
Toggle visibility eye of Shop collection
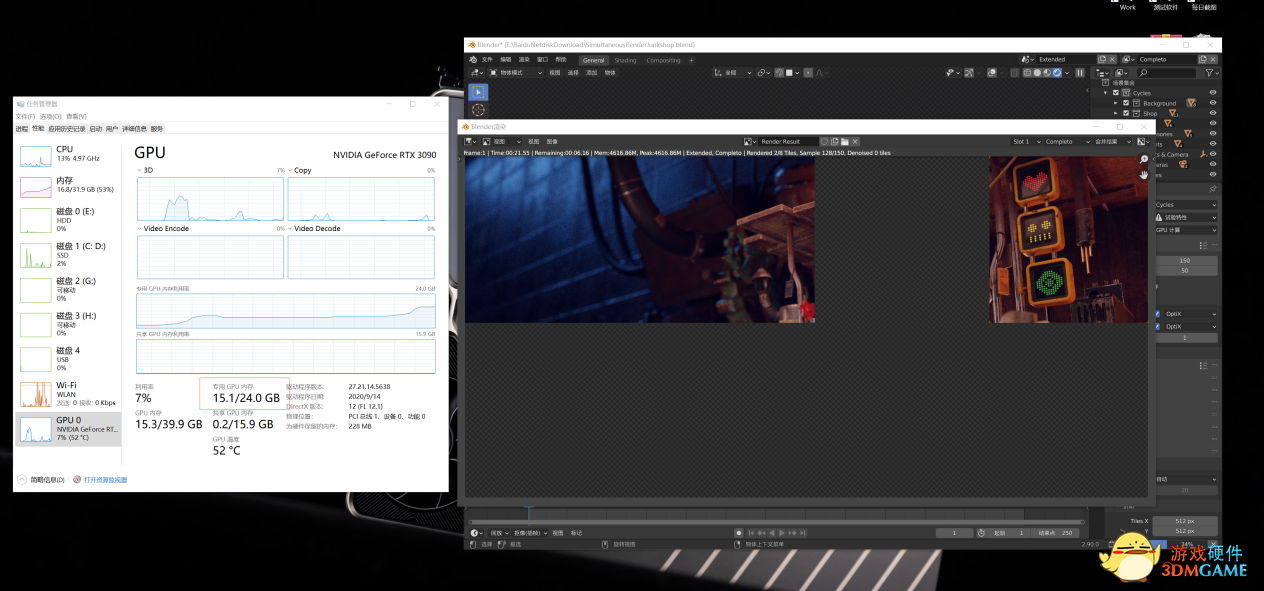1213,113
